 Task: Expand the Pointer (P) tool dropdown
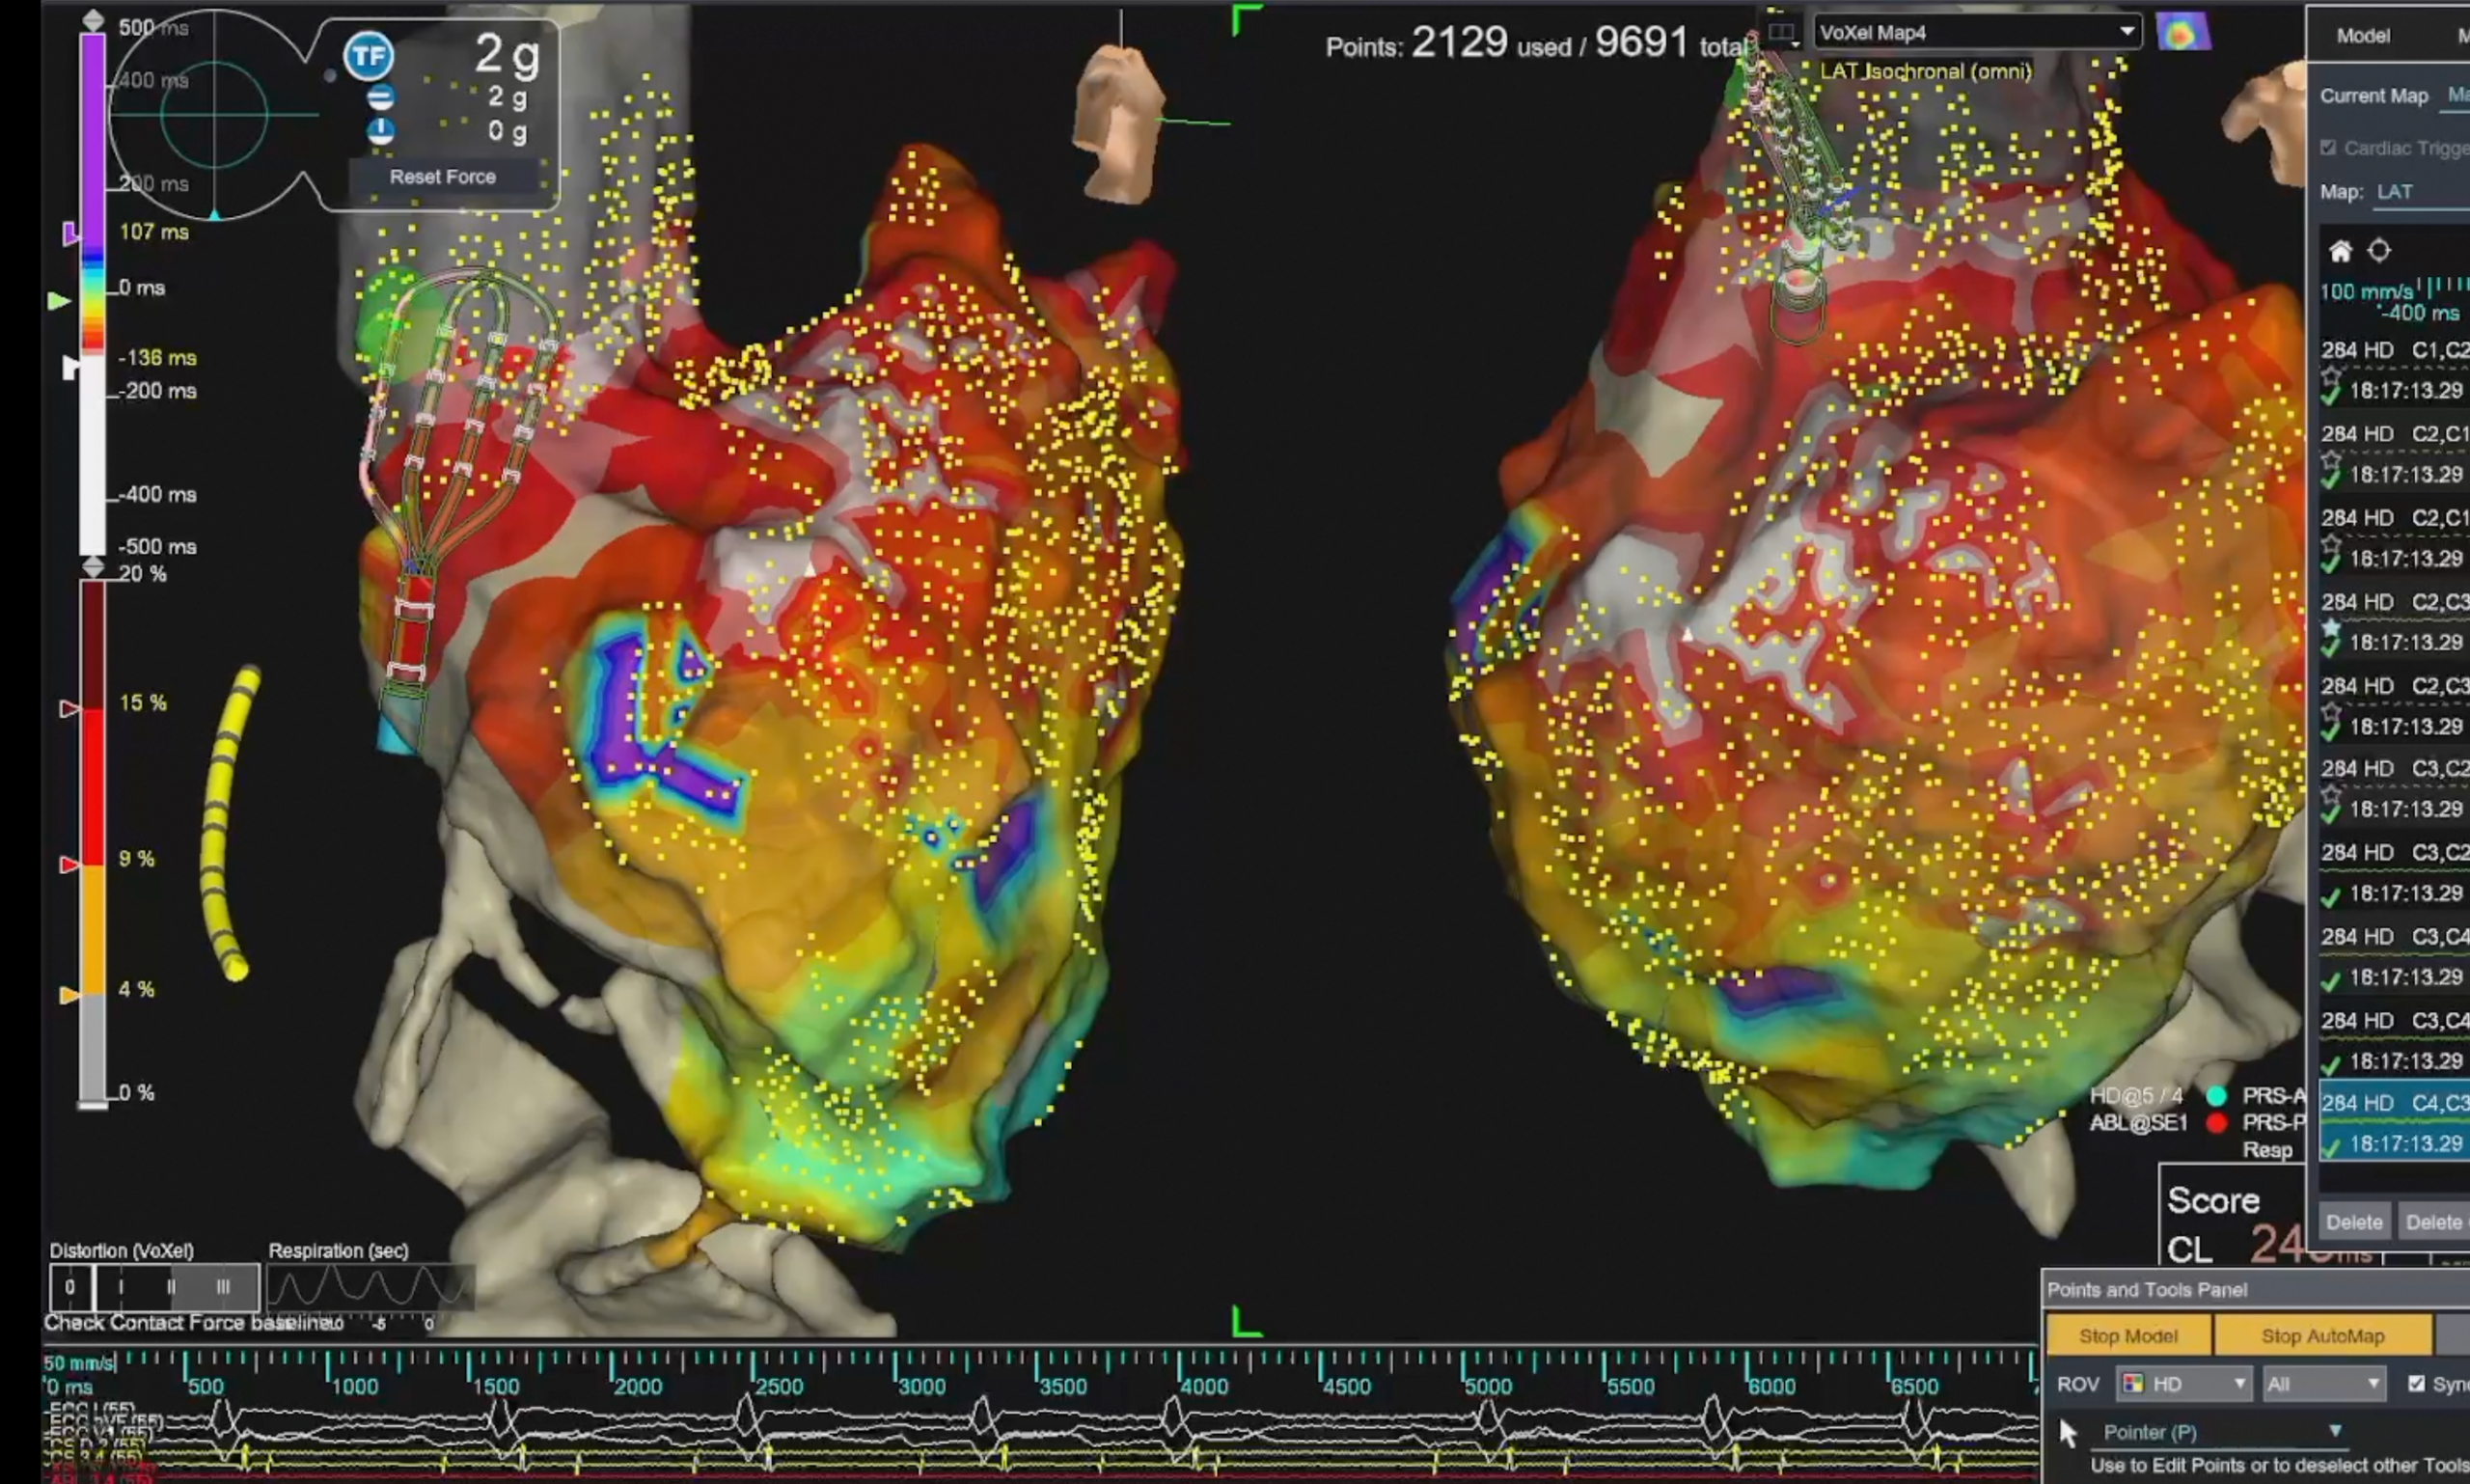2335,1431
